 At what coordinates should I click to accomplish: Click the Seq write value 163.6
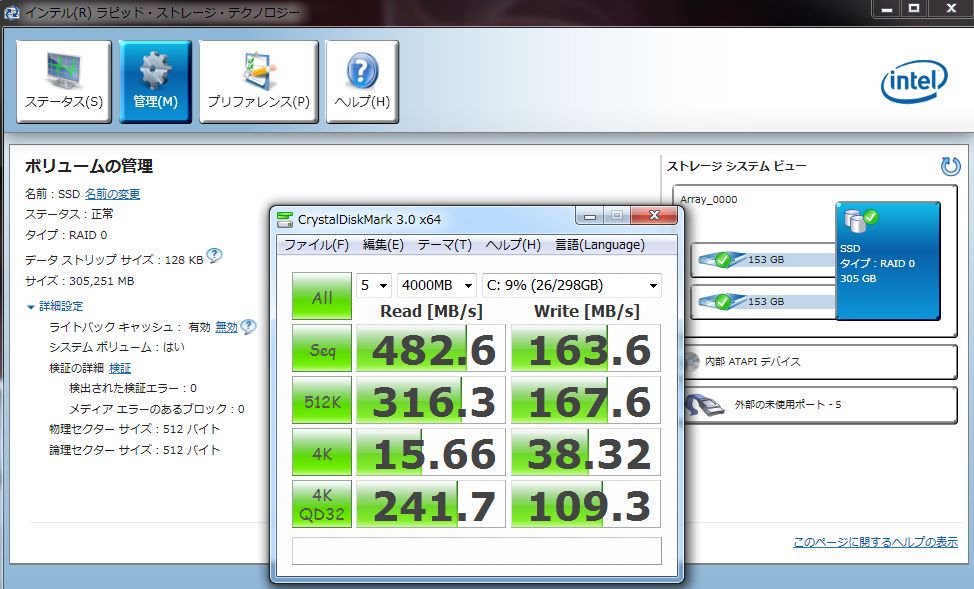[586, 348]
